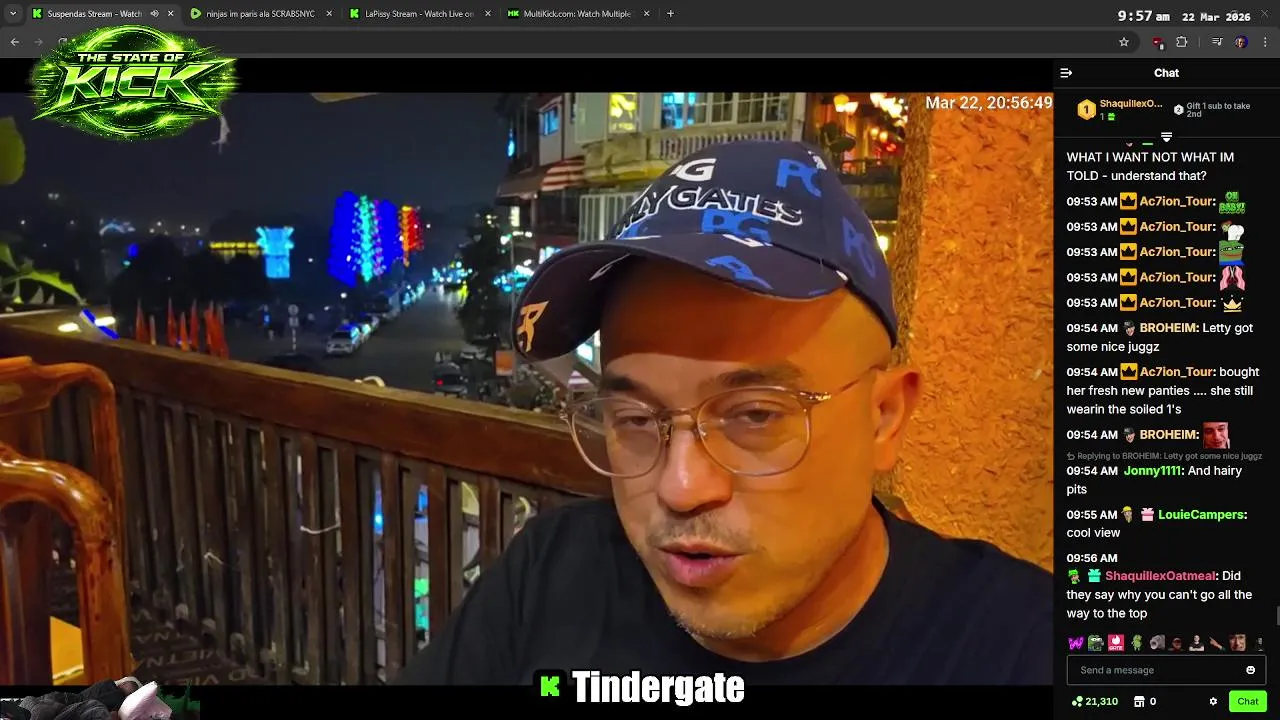The height and width of the screenshot is (720, 1280).
Task: Open the emoji picker in the message box
Action: click(1250, 670)
